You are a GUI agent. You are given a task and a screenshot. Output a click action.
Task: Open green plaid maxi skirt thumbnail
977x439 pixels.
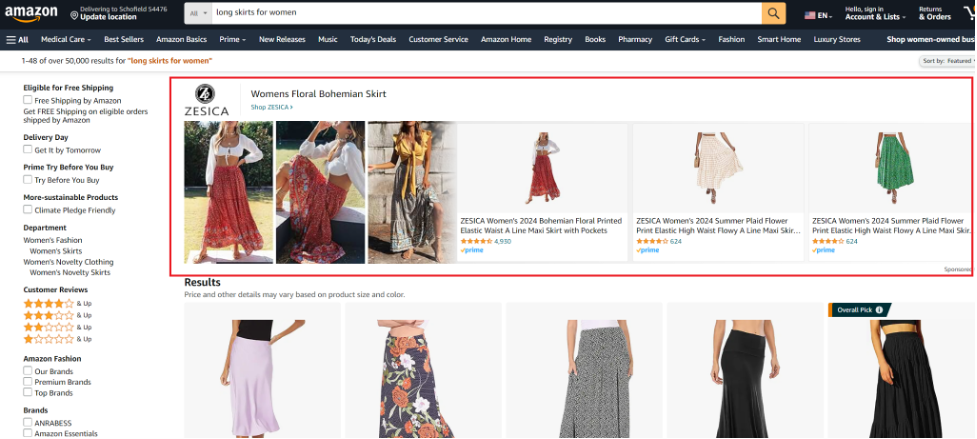895,168
